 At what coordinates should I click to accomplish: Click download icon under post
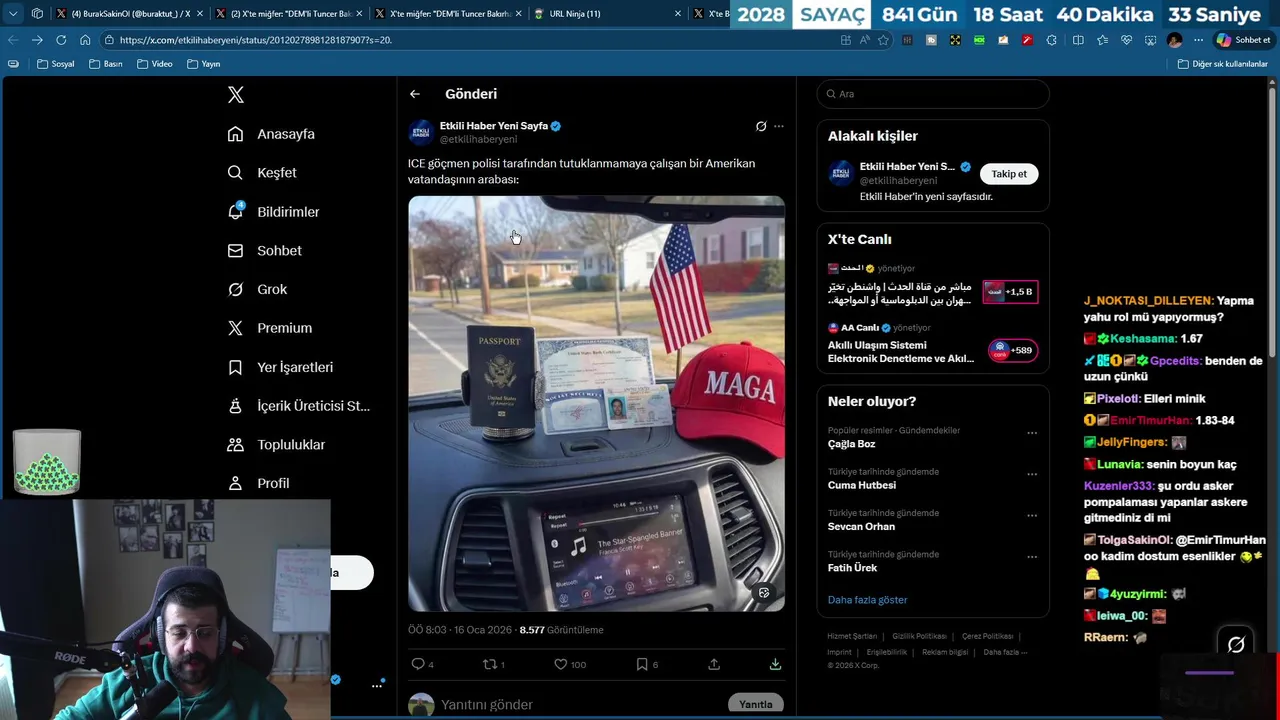pos(775,664)
